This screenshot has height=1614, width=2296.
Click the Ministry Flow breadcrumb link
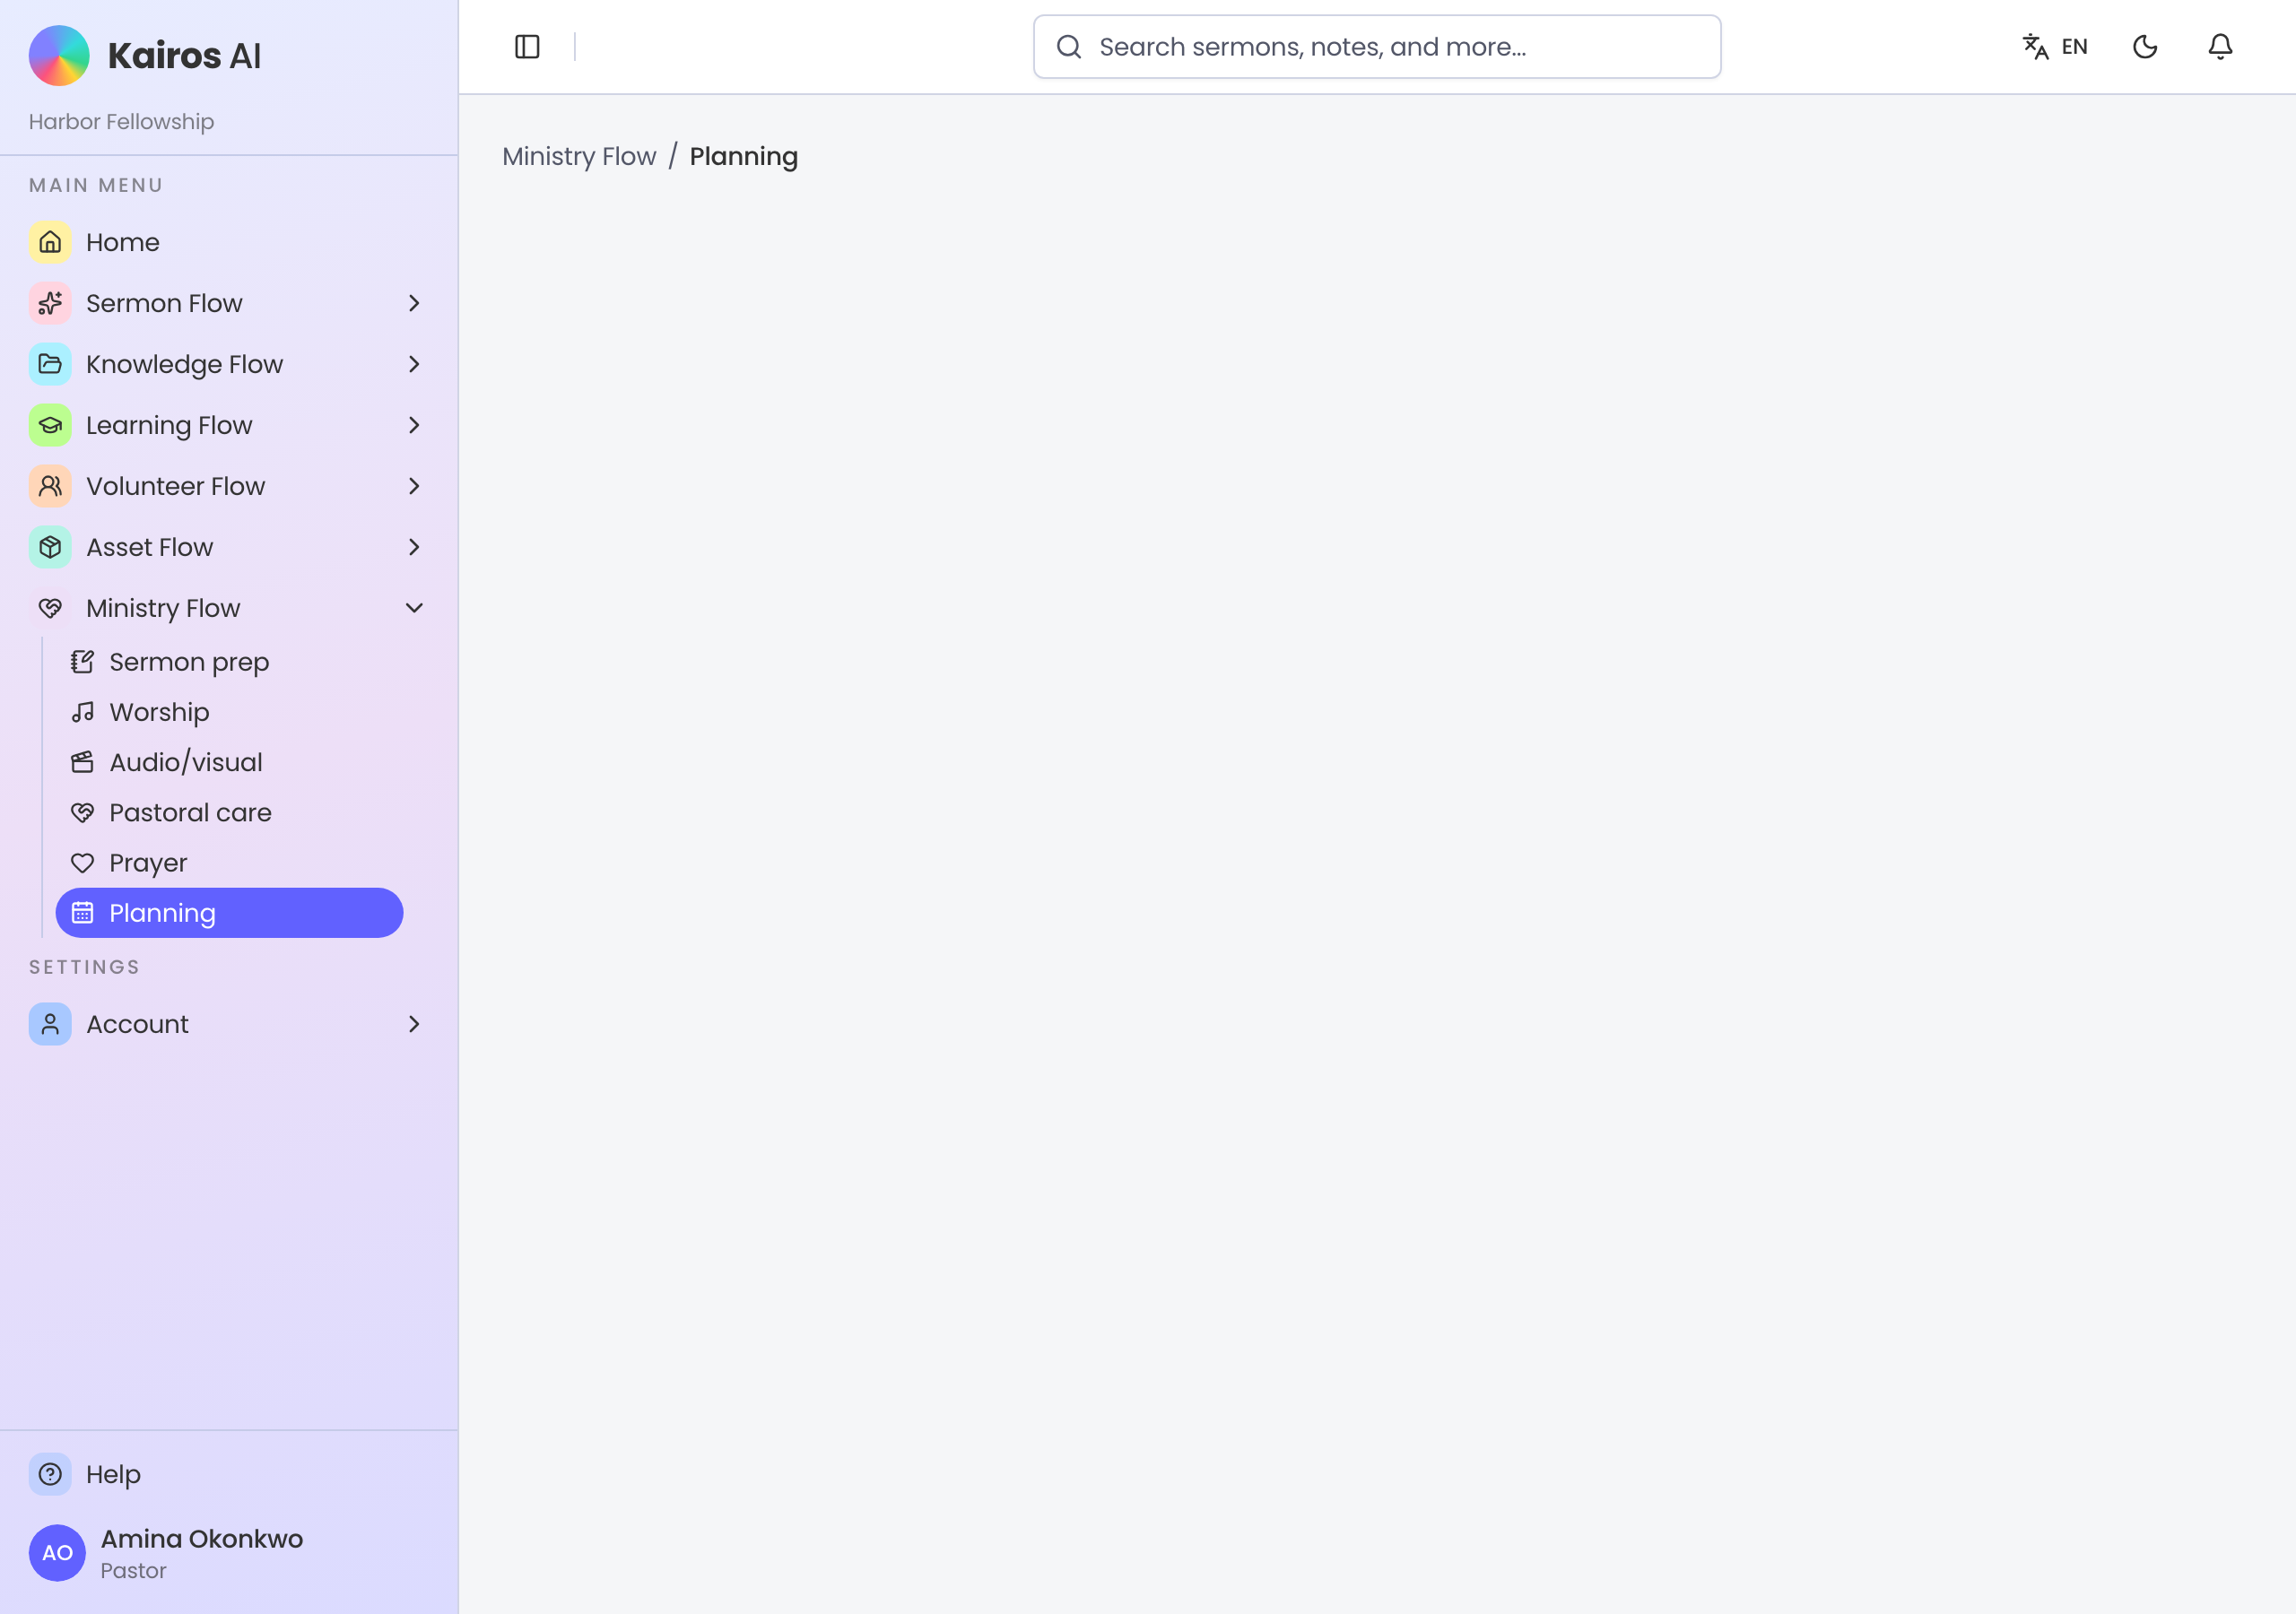(x=579, y=157)
